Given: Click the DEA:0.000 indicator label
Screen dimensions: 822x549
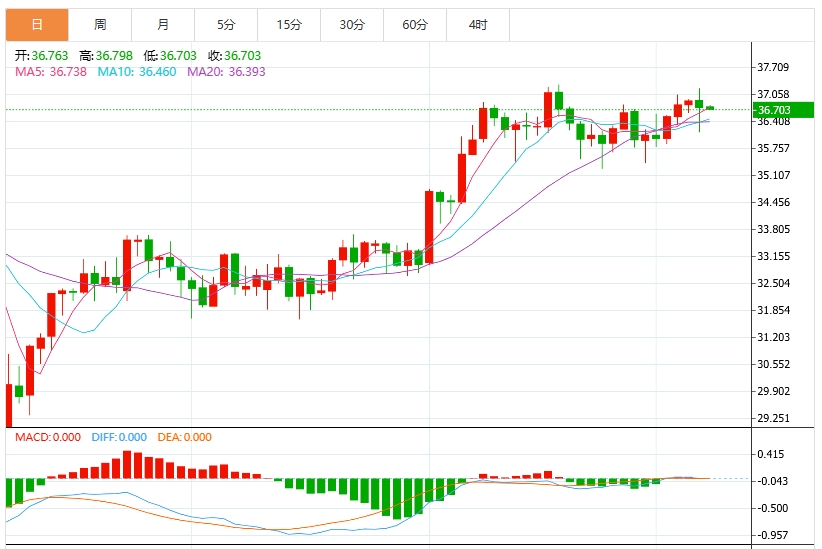Looking at the screenshot, I should click(x=185, y=437).
